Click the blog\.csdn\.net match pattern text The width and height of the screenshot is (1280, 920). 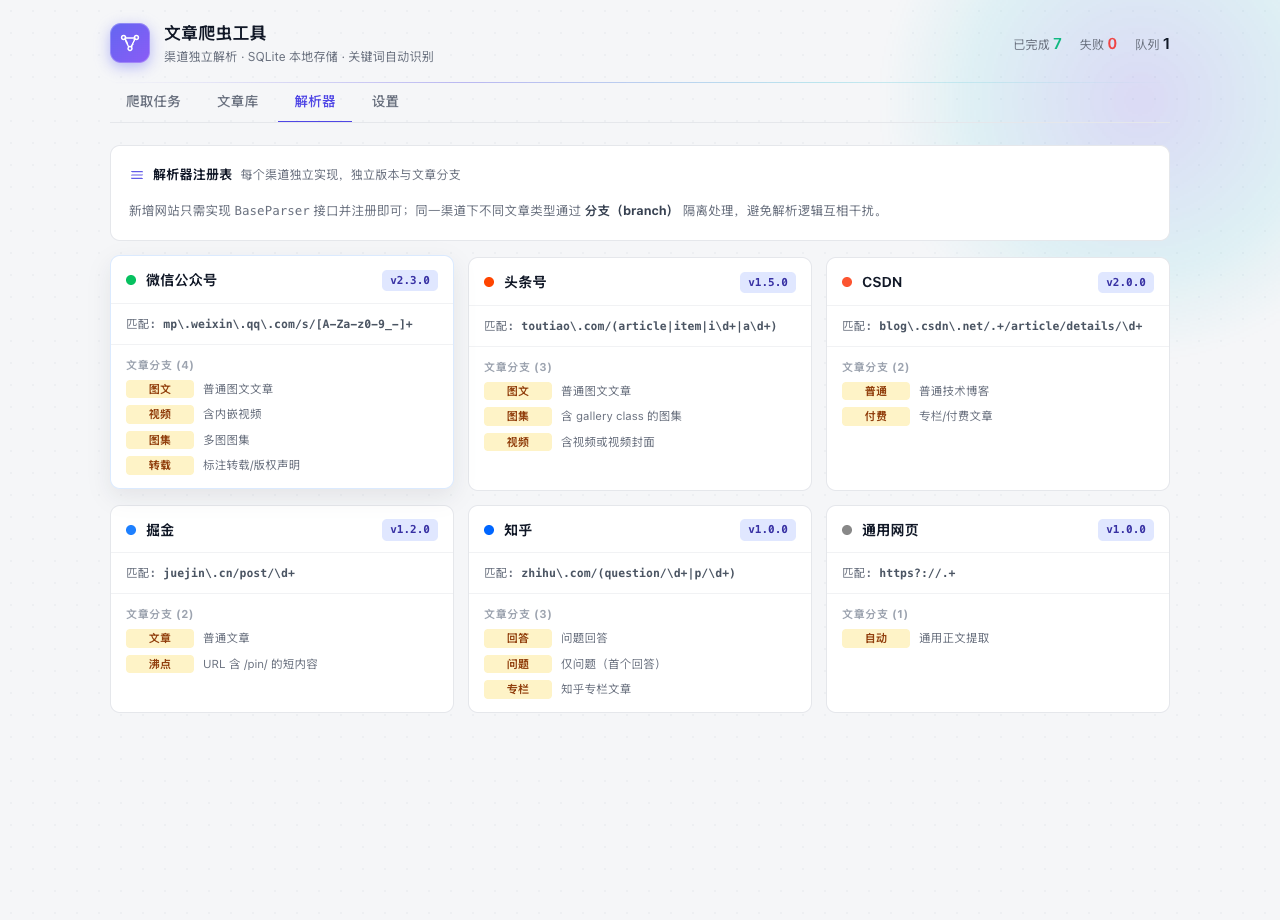point(1011,326)
